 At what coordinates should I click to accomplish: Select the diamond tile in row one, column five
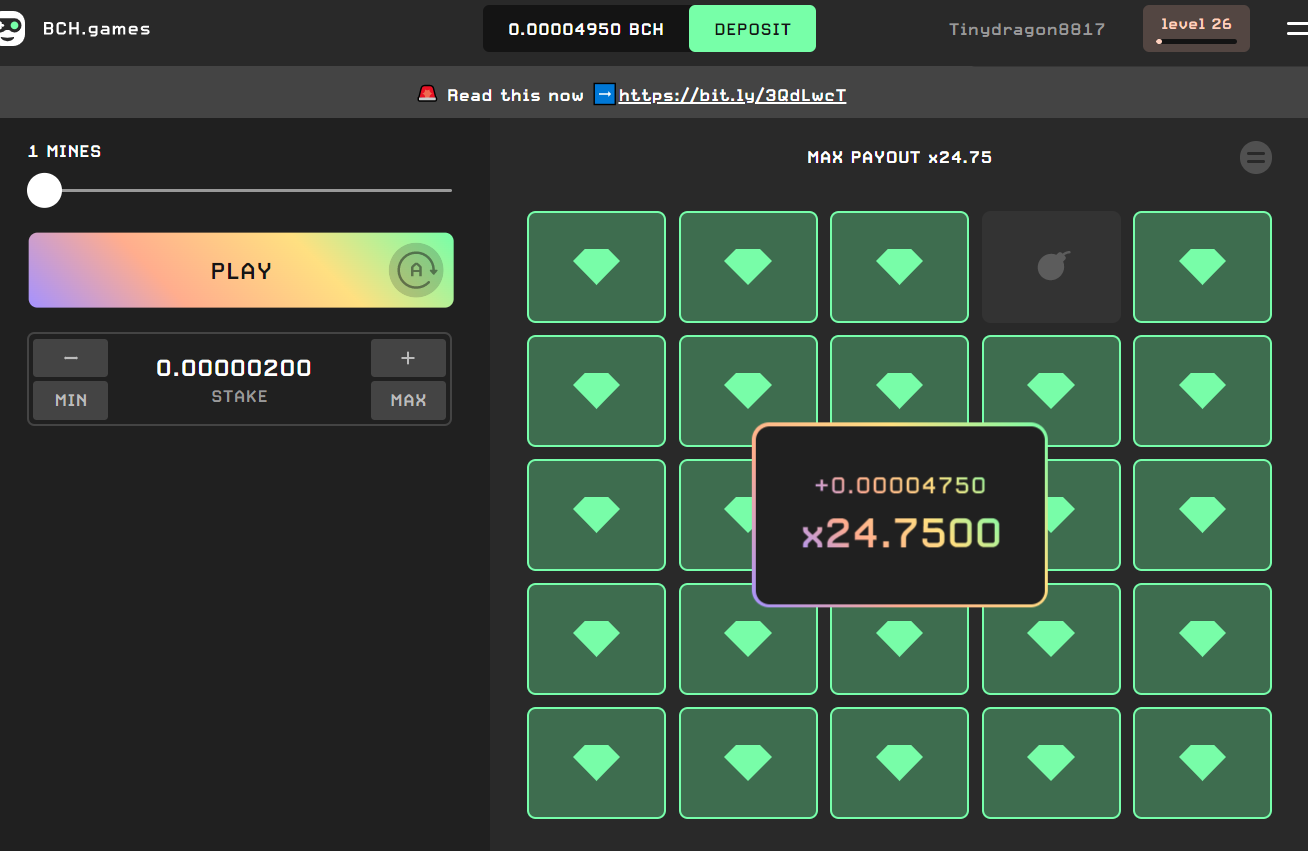(1202, 267)
